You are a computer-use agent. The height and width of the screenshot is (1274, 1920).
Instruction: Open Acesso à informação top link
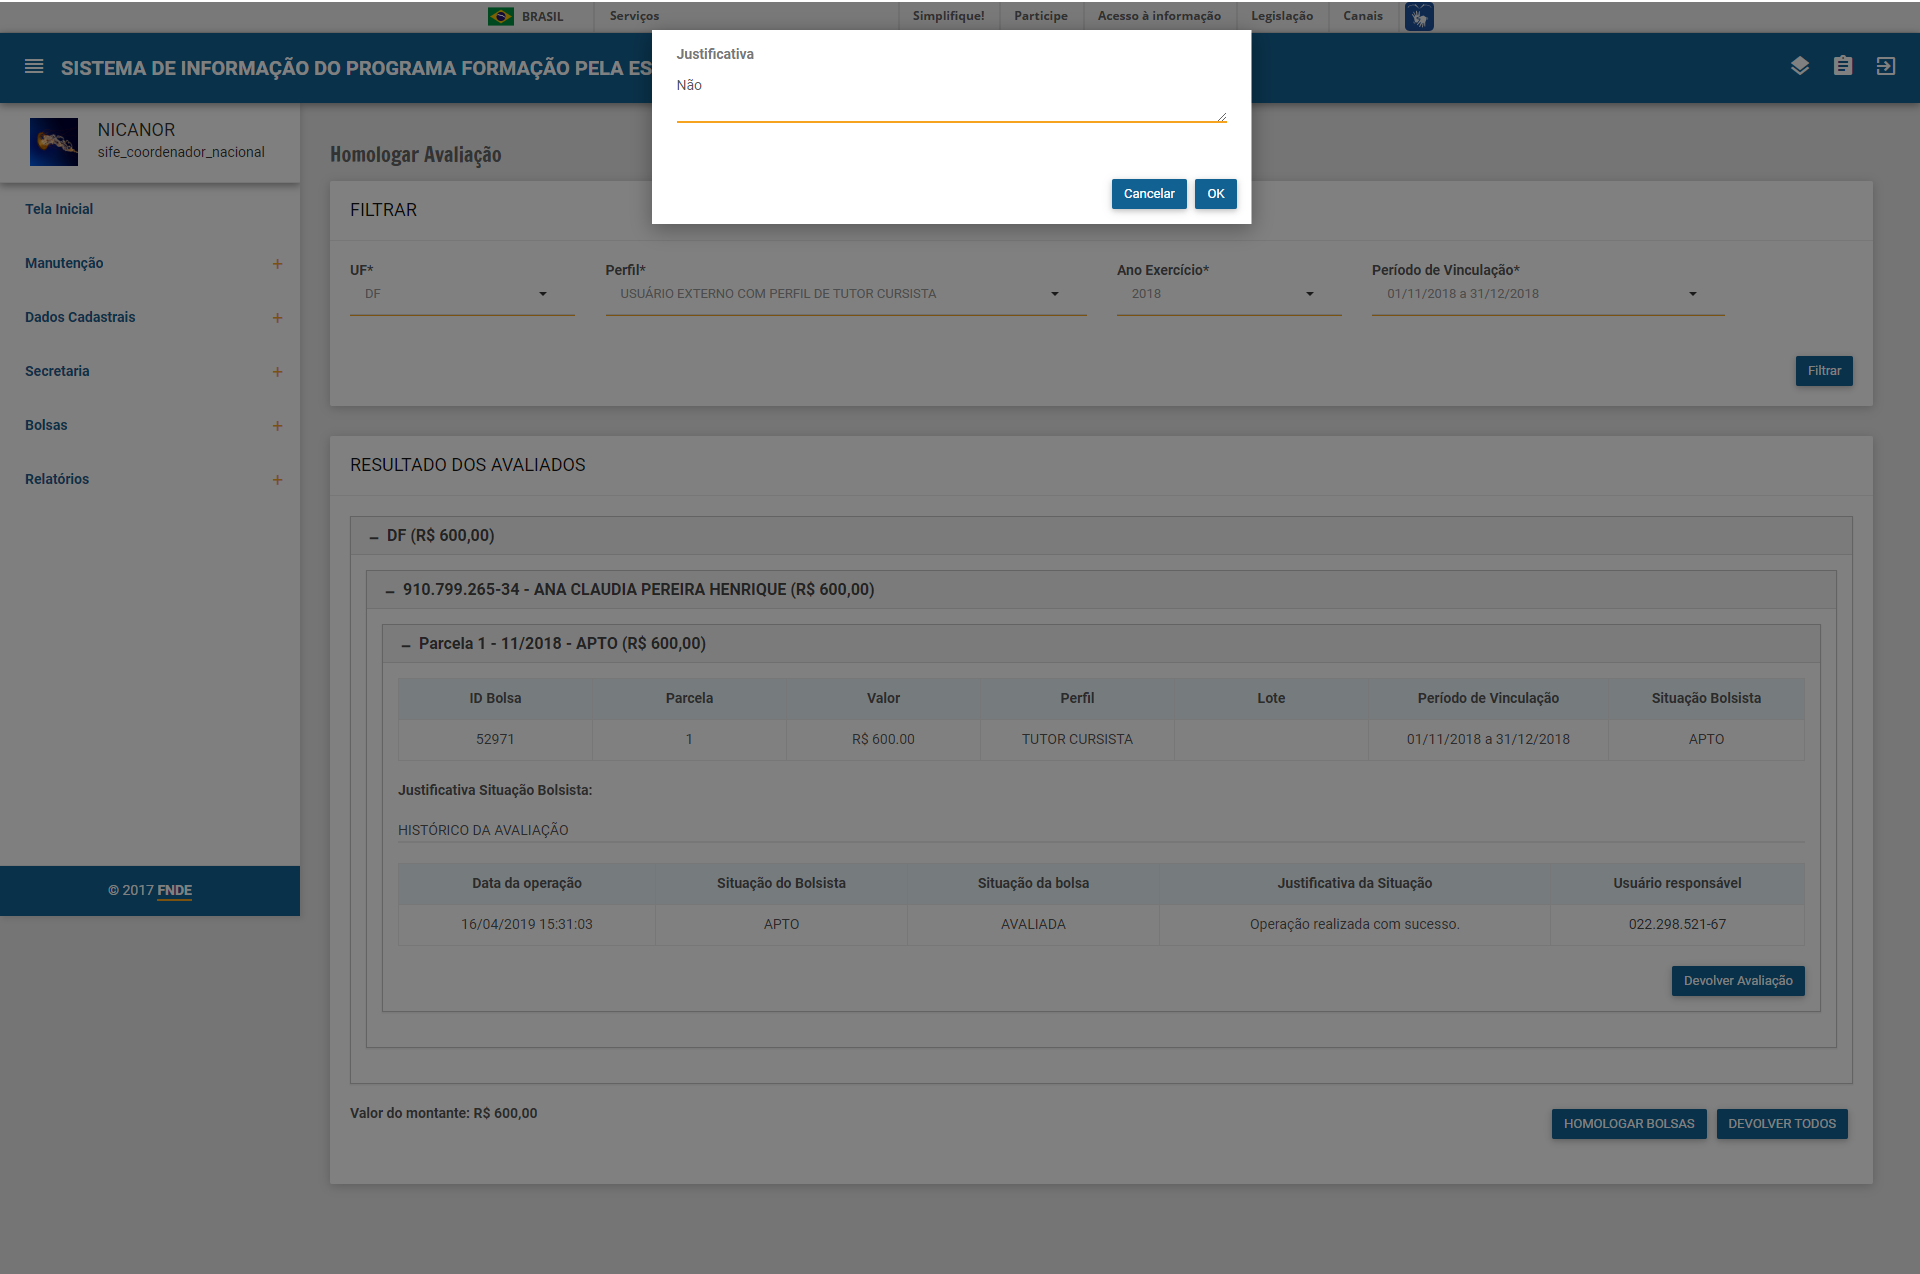pos(1159,16)
